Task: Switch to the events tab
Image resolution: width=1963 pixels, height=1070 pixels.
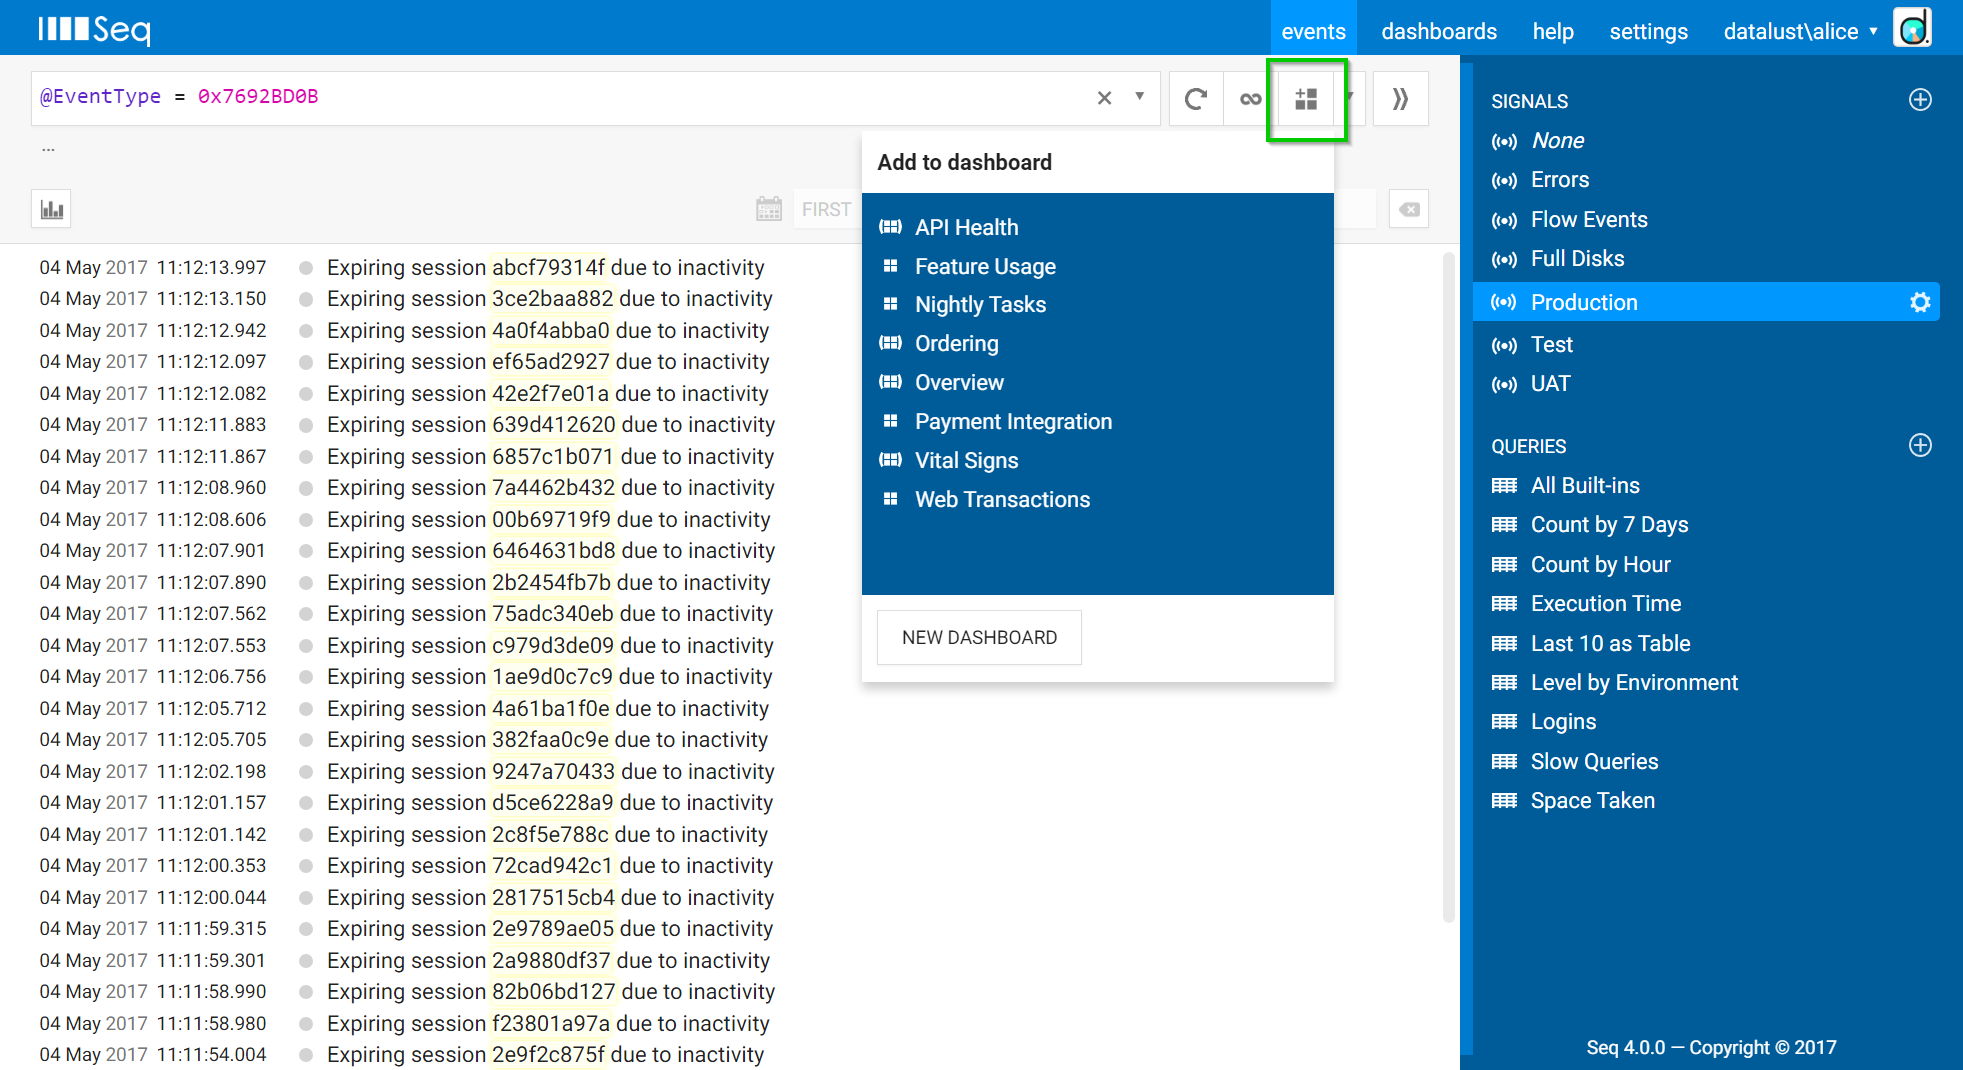Action: coord(1313,31)
